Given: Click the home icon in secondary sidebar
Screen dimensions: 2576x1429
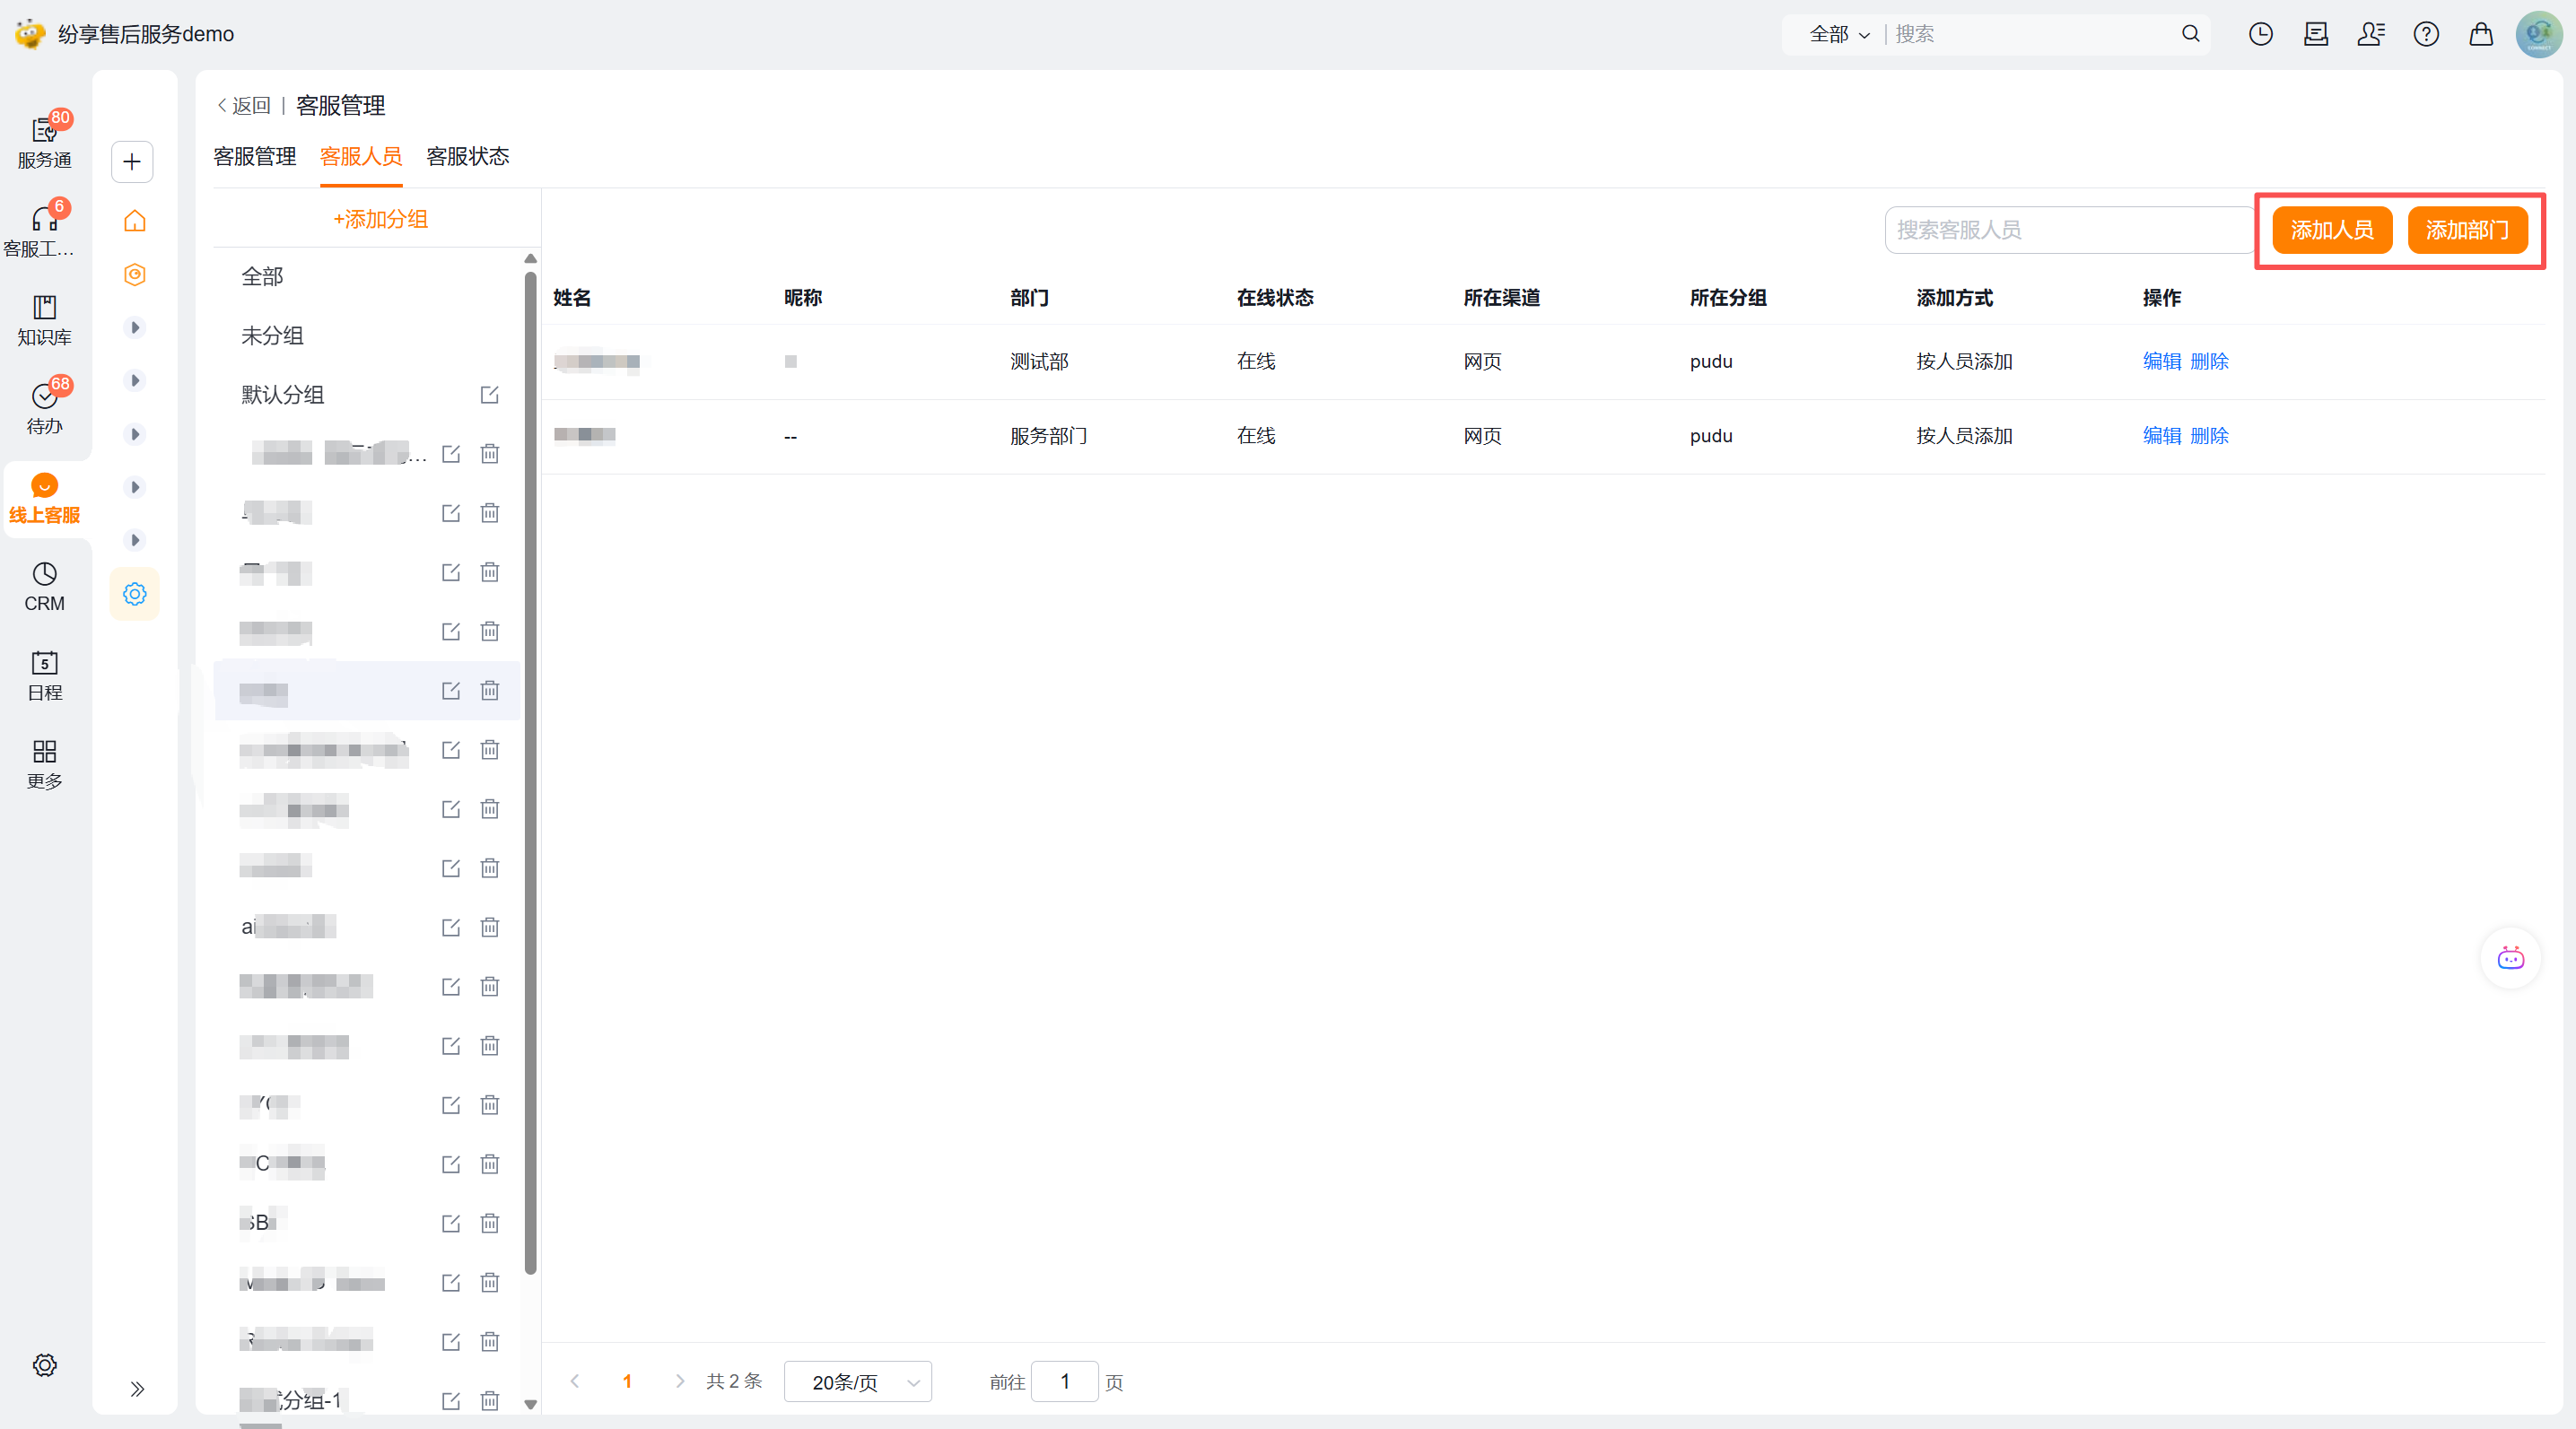Looking at the screenshot, I should pos(134,221).
